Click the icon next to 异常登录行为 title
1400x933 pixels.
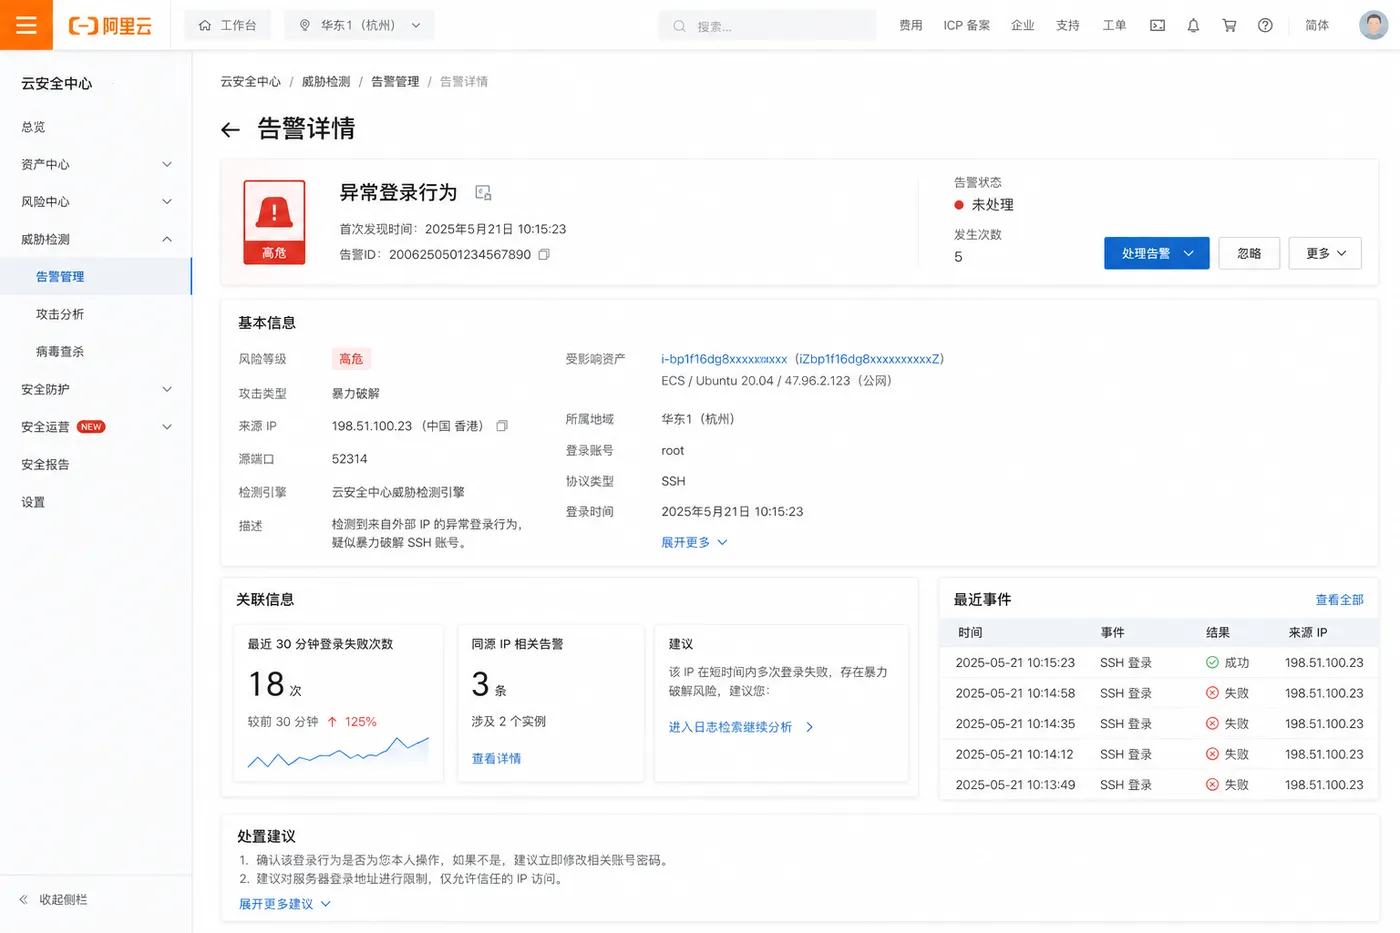483,193
